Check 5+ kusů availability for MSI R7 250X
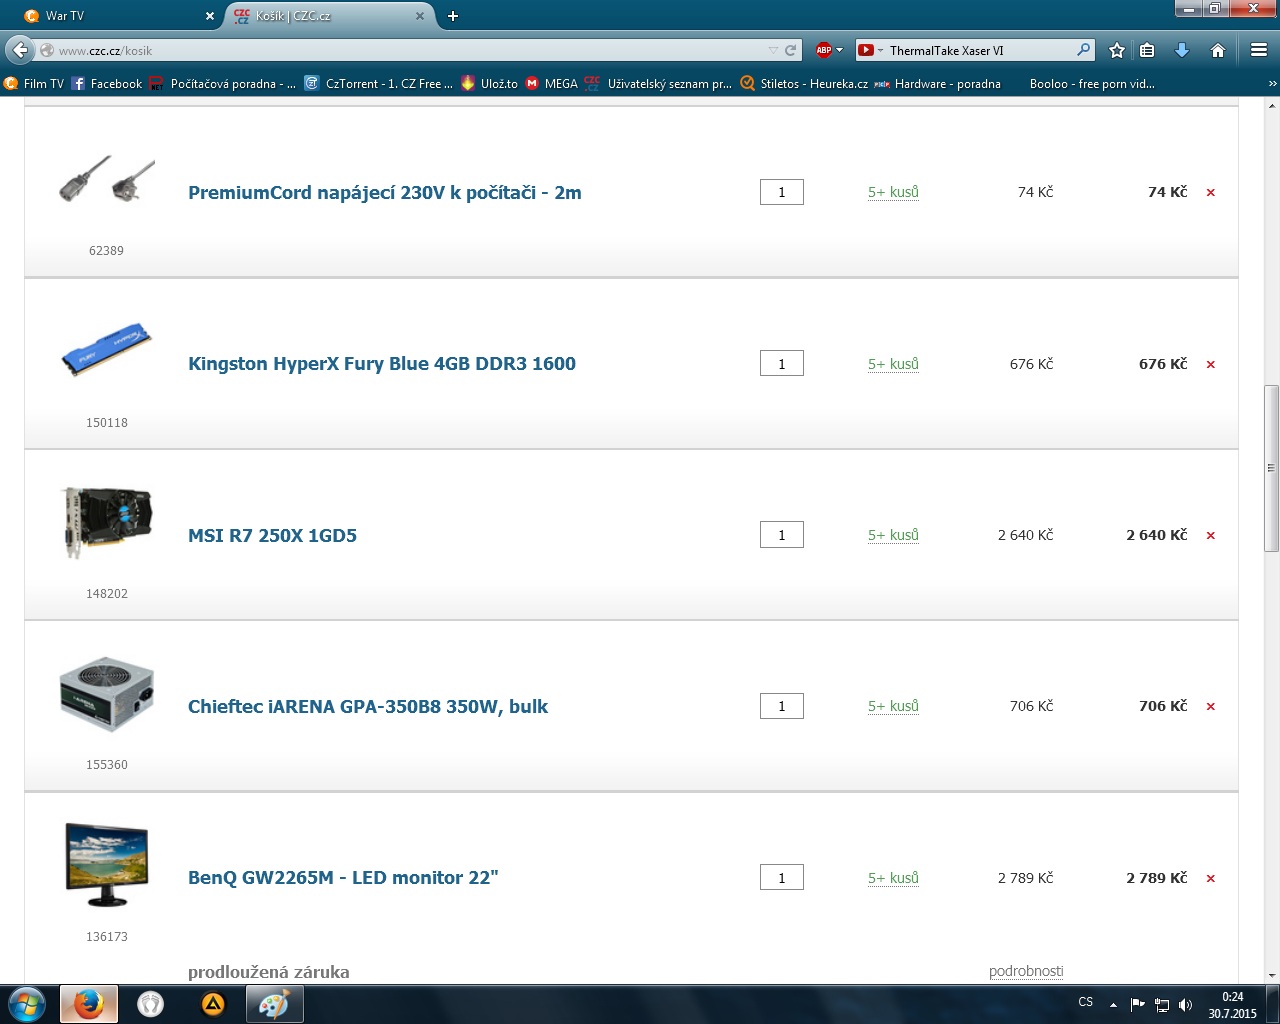 click(893, 535)
